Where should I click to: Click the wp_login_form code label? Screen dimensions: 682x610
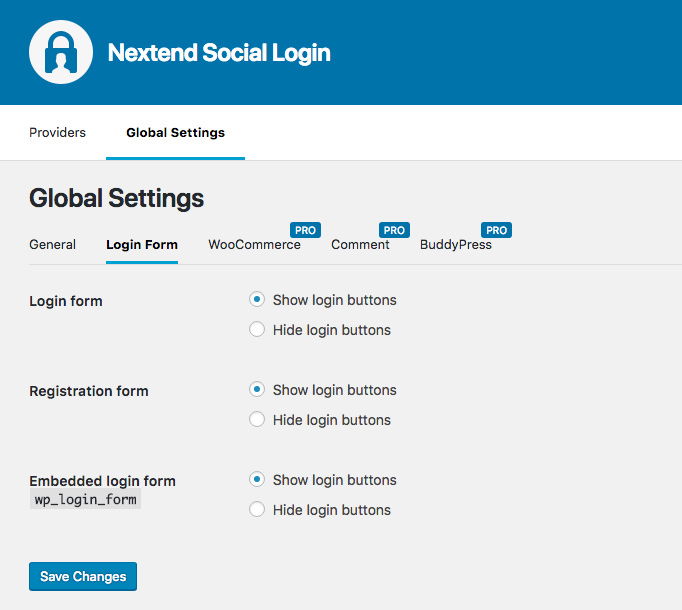tap(85, 499)
